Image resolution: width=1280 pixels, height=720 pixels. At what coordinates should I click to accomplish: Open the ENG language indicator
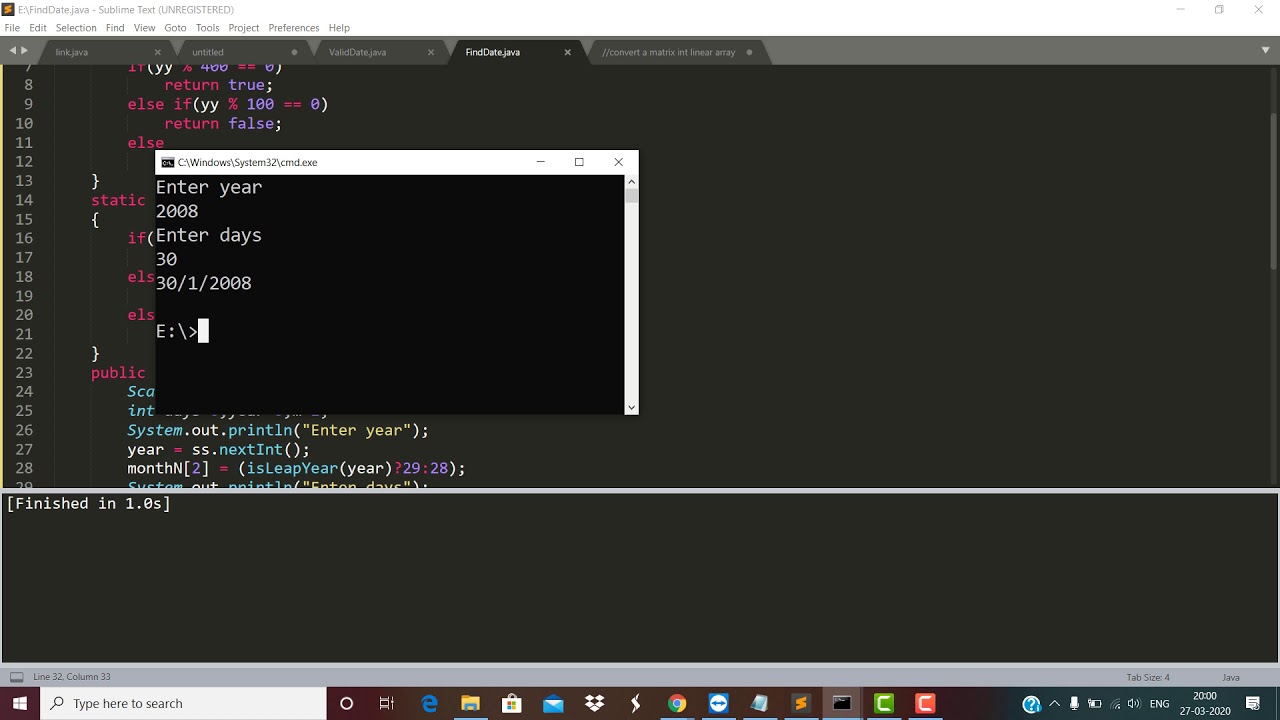pos(1160,704)
